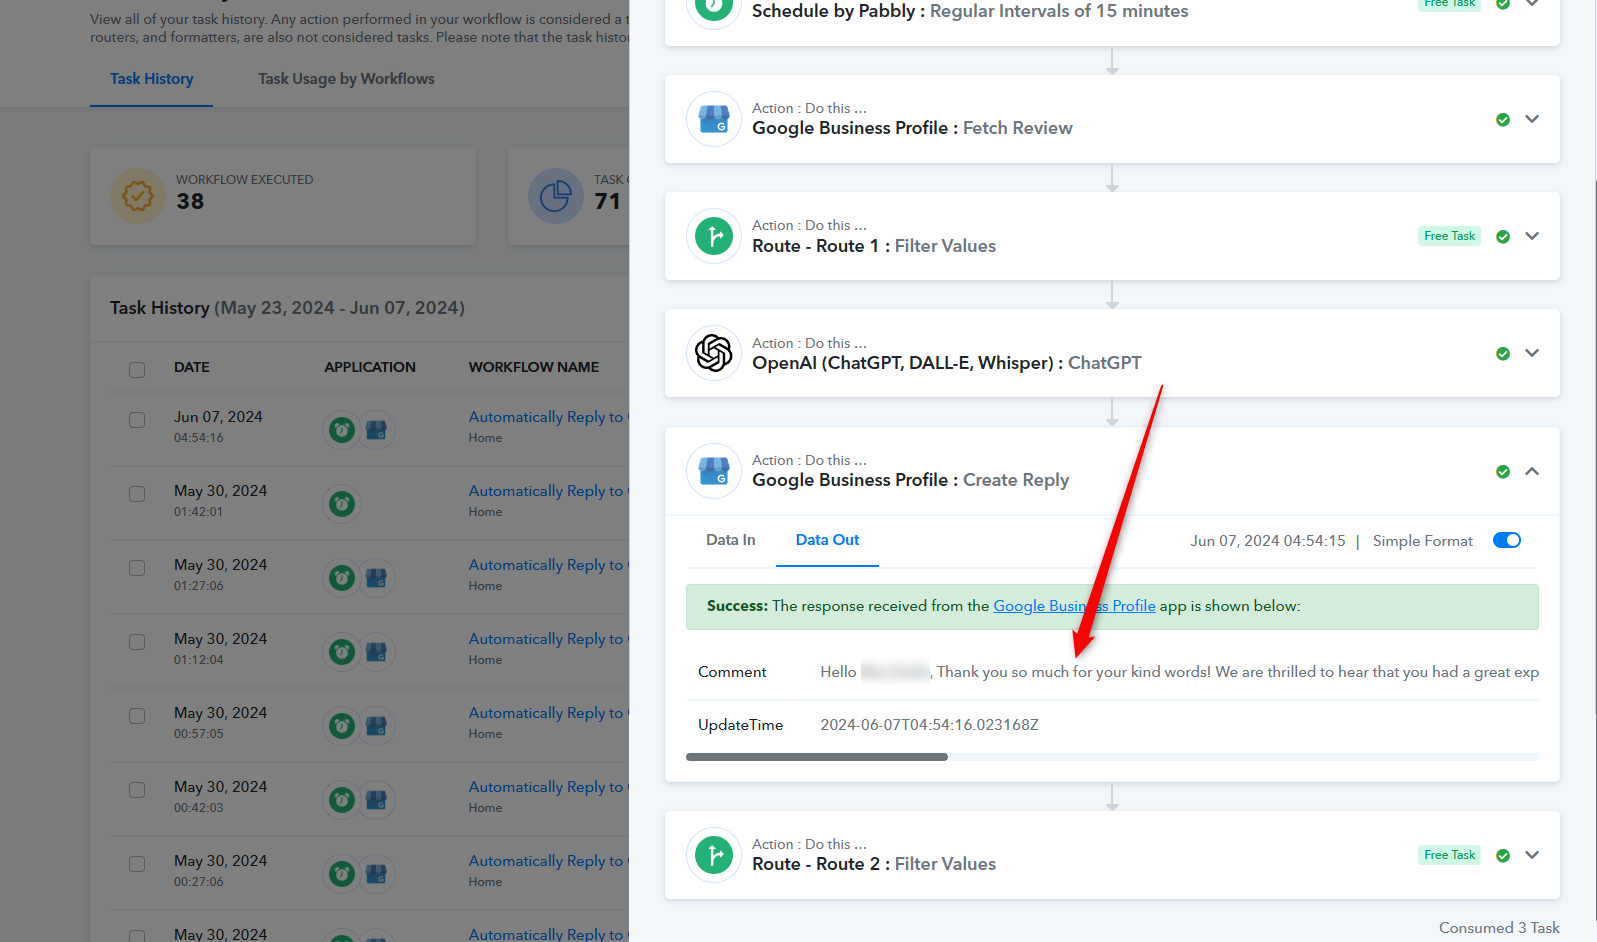The height and width of the screenshot is (942, 1597).
Task: Toggle the Simple Format switch
Action: [x=1507, y=541]
